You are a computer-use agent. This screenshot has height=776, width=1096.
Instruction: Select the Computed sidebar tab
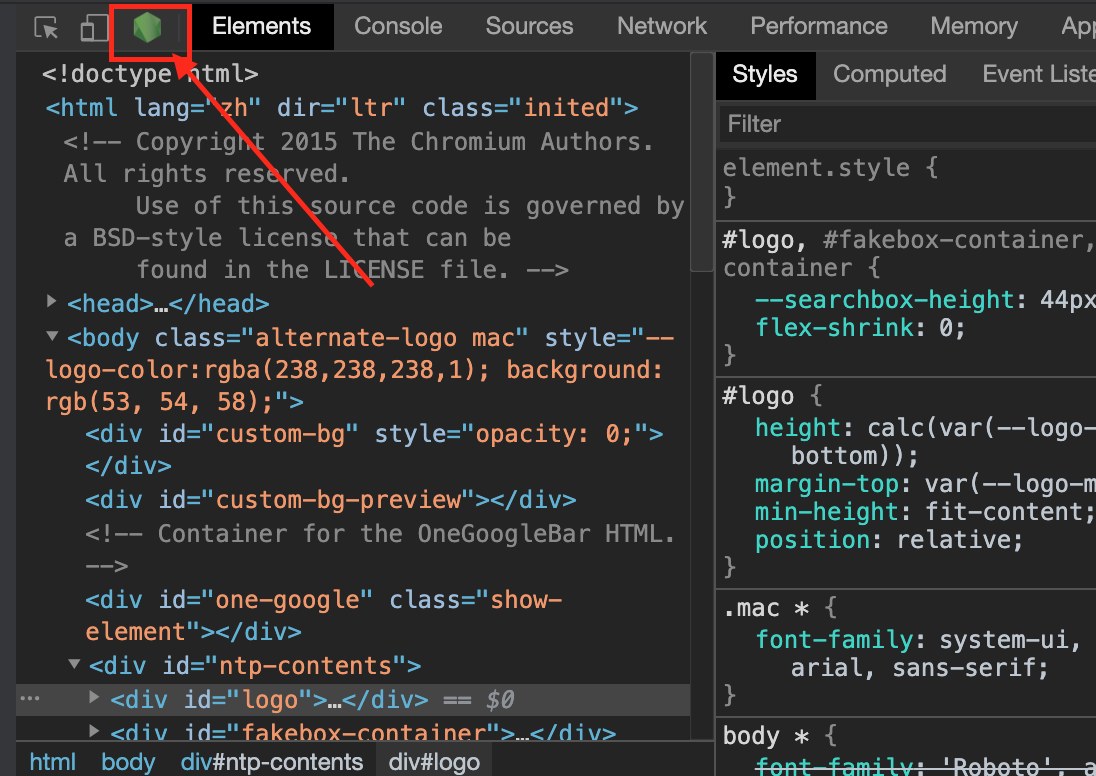pos(889,75)
